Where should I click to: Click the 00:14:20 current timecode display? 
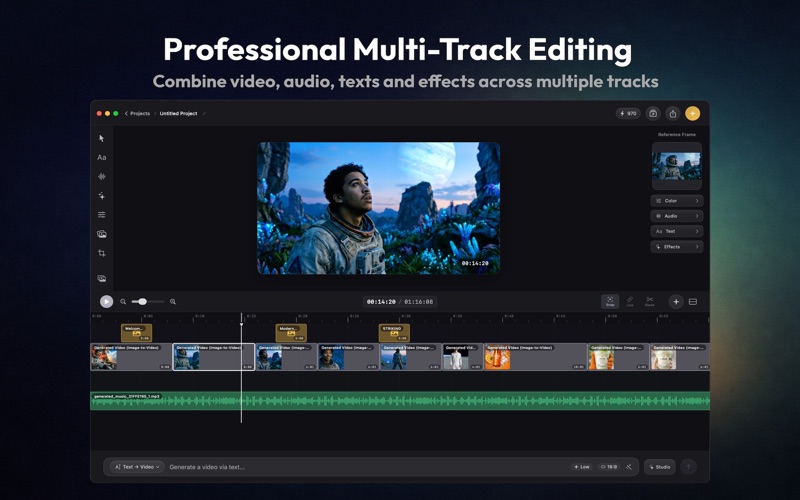point(381,302)
